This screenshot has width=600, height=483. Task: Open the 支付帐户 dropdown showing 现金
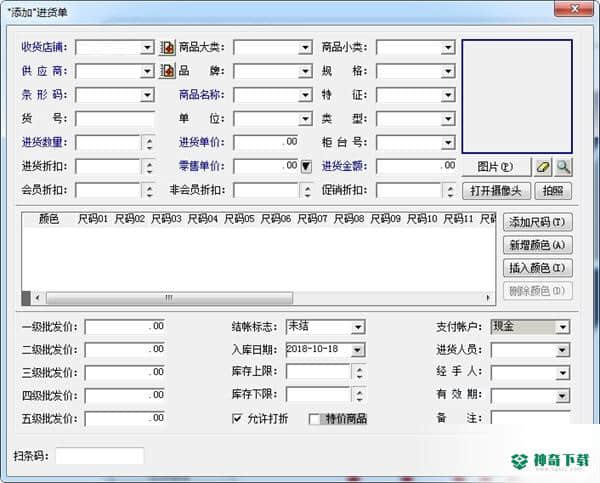click(563, 327)
